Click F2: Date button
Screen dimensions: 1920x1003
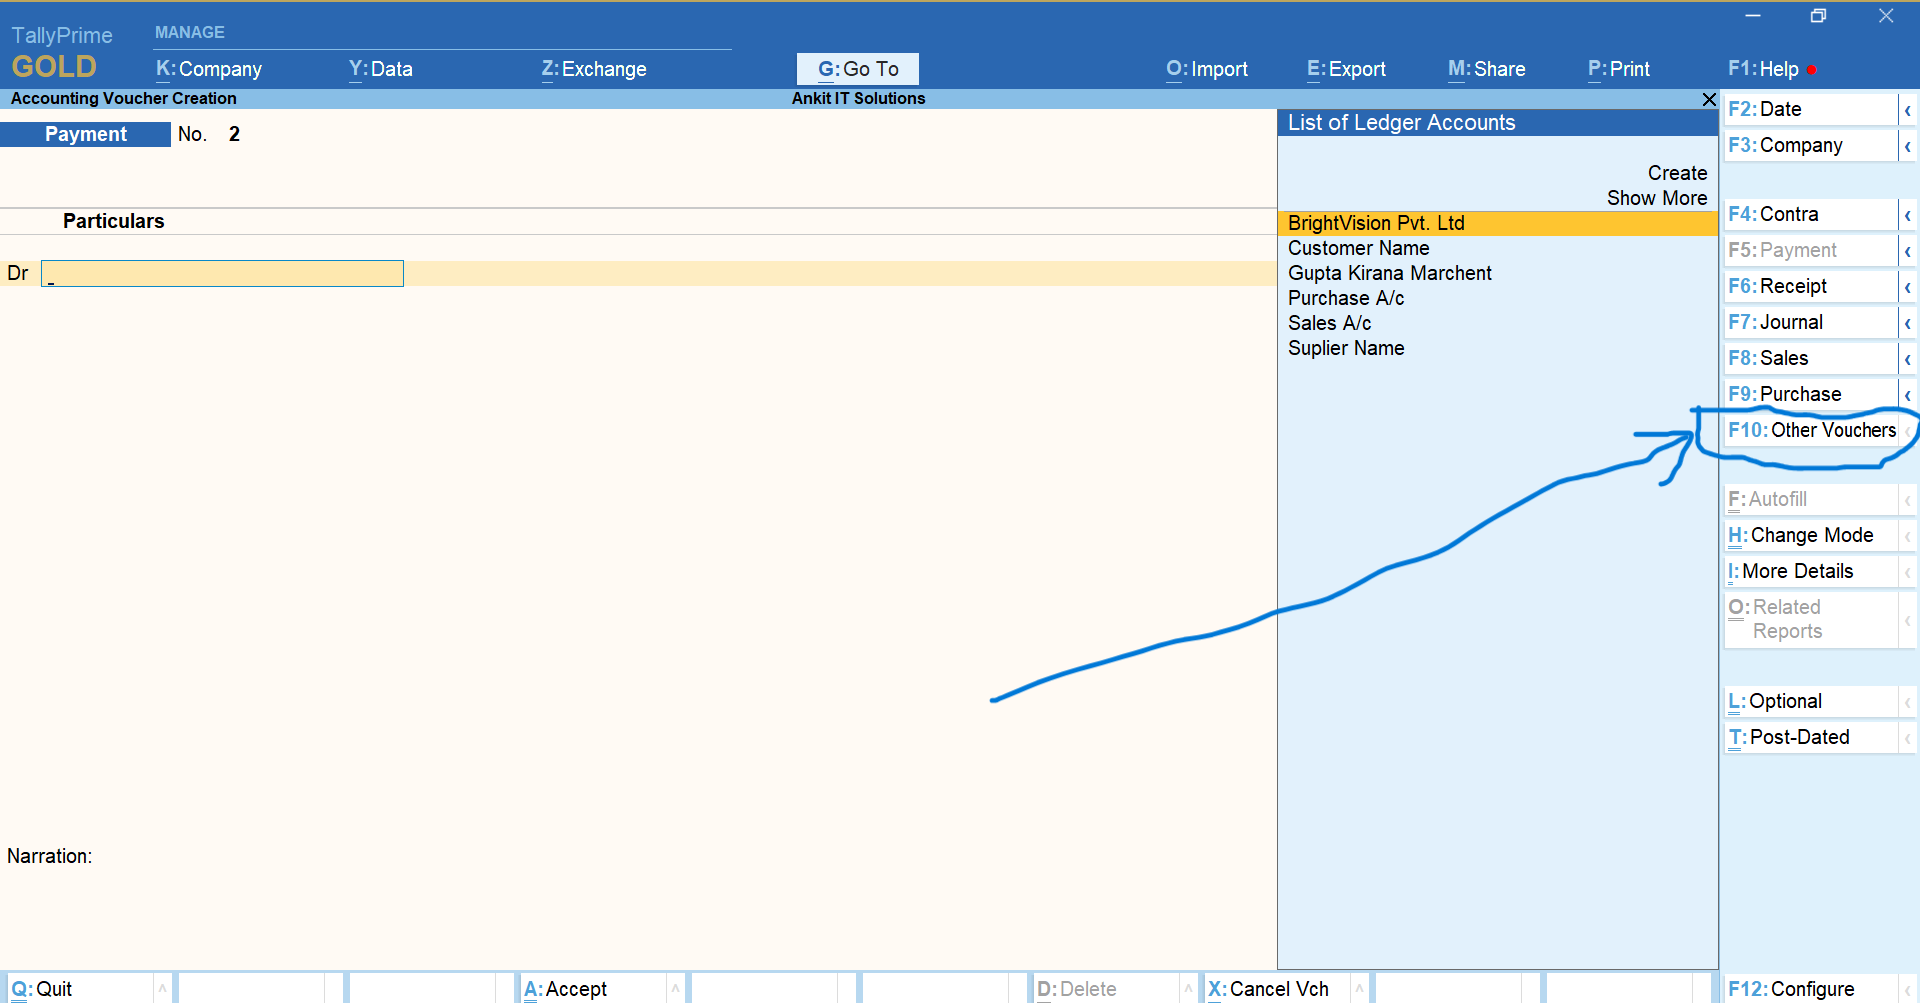click(x=1810, y=109)
